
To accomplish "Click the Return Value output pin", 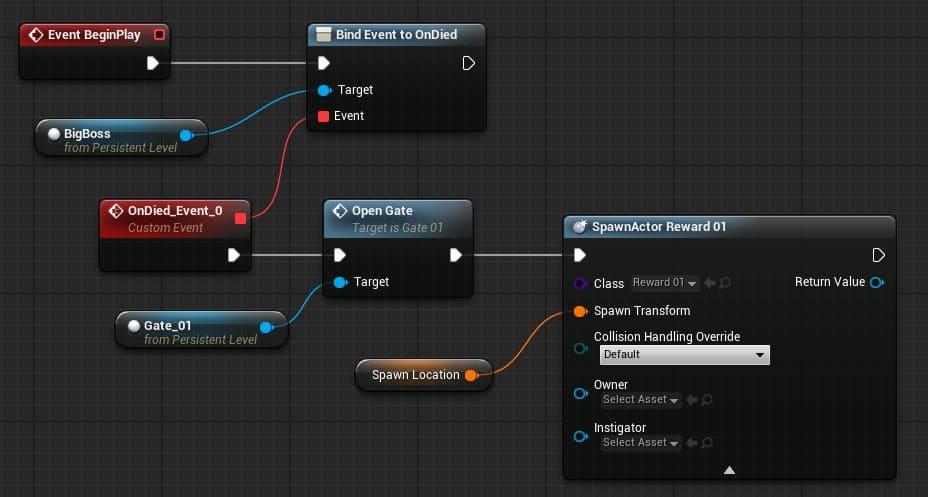I will [877, 282].
